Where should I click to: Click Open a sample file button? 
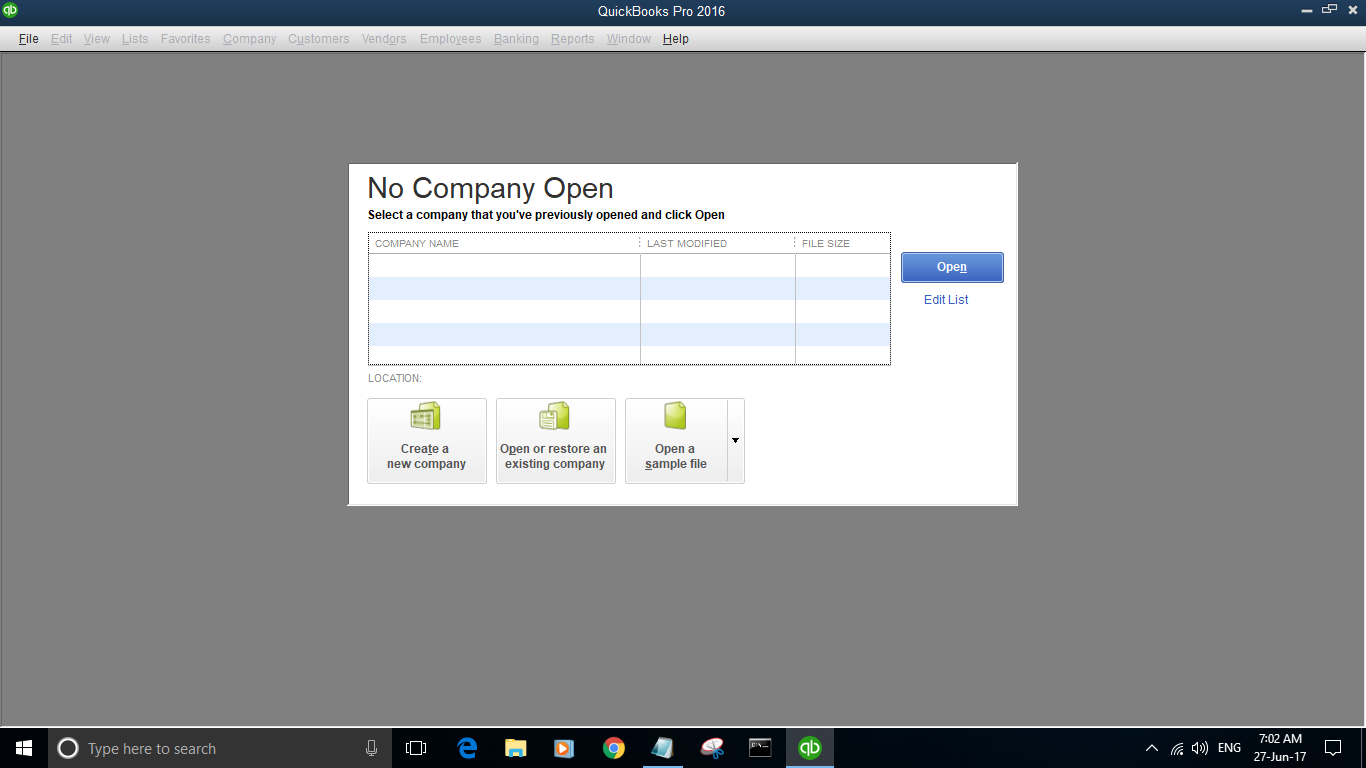[676, 441]
